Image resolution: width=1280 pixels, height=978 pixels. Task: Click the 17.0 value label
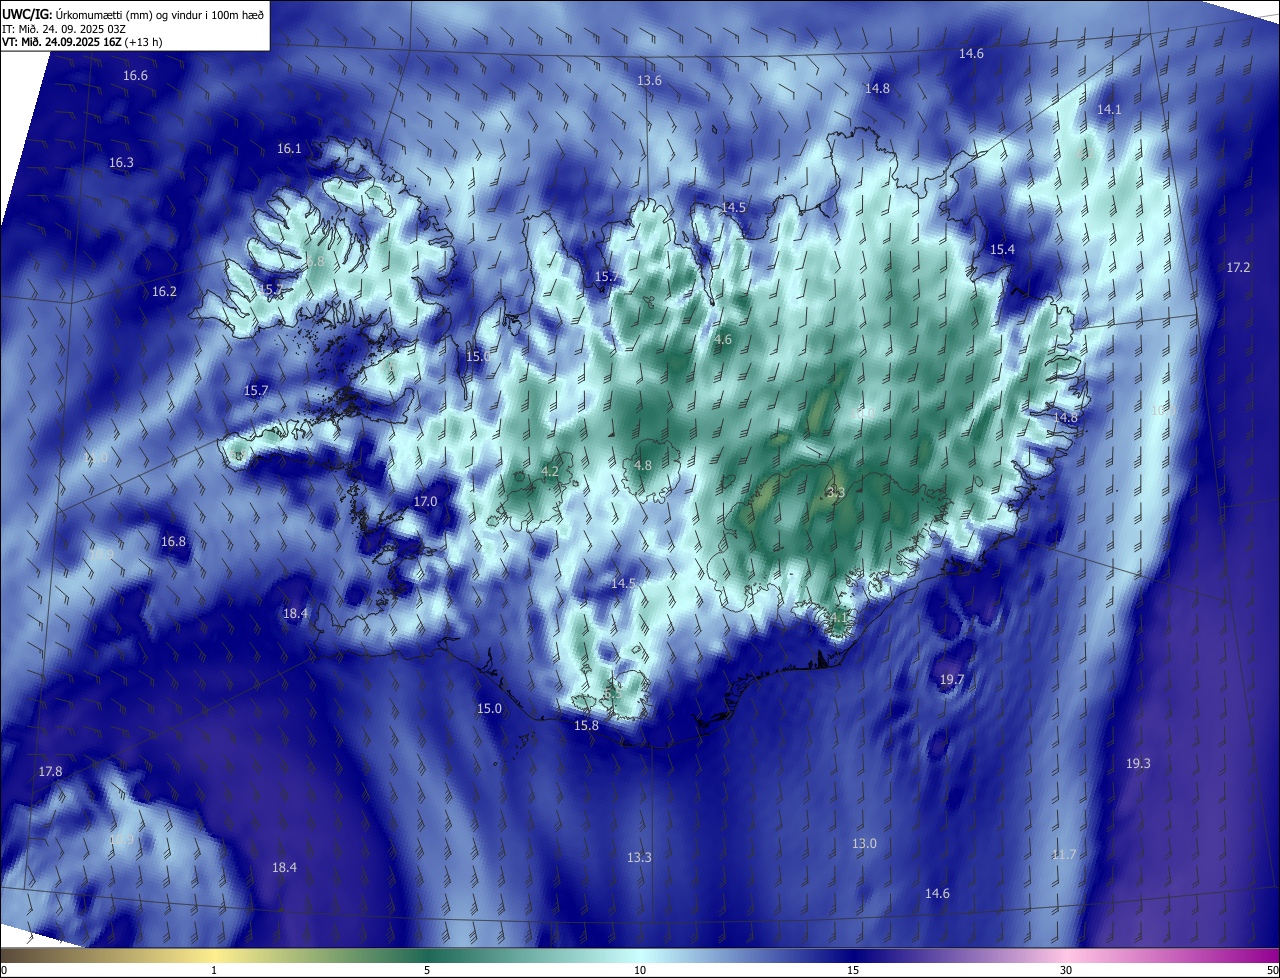pos(425,501)
